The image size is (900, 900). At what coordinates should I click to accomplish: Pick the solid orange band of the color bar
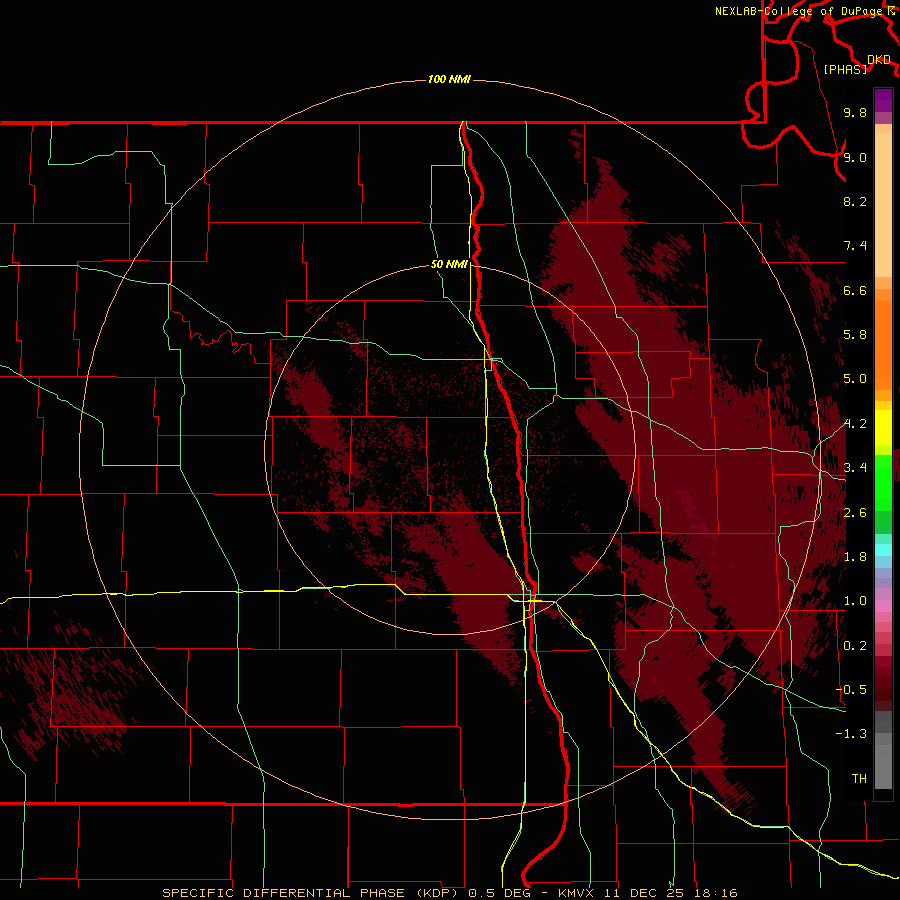883,345
